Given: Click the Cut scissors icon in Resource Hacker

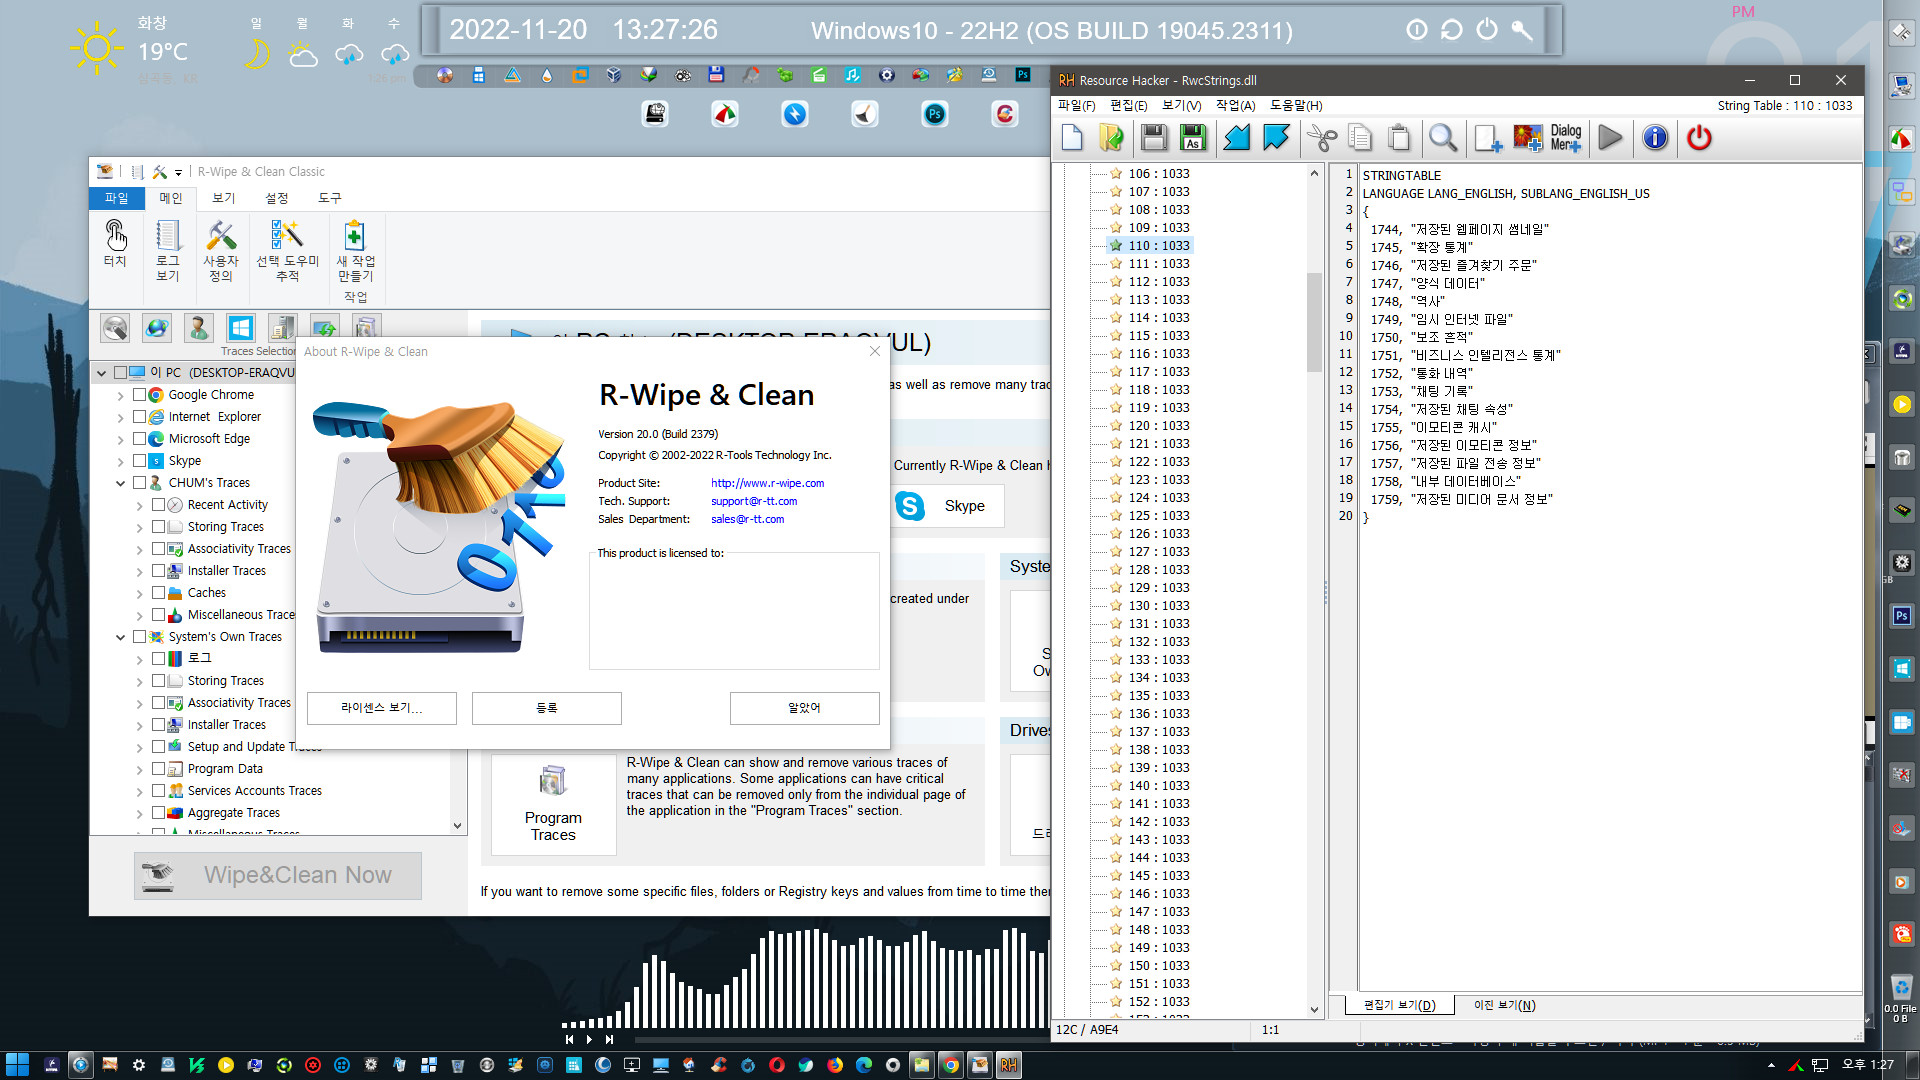Looking at the screenshot, I should (1322, 138).
